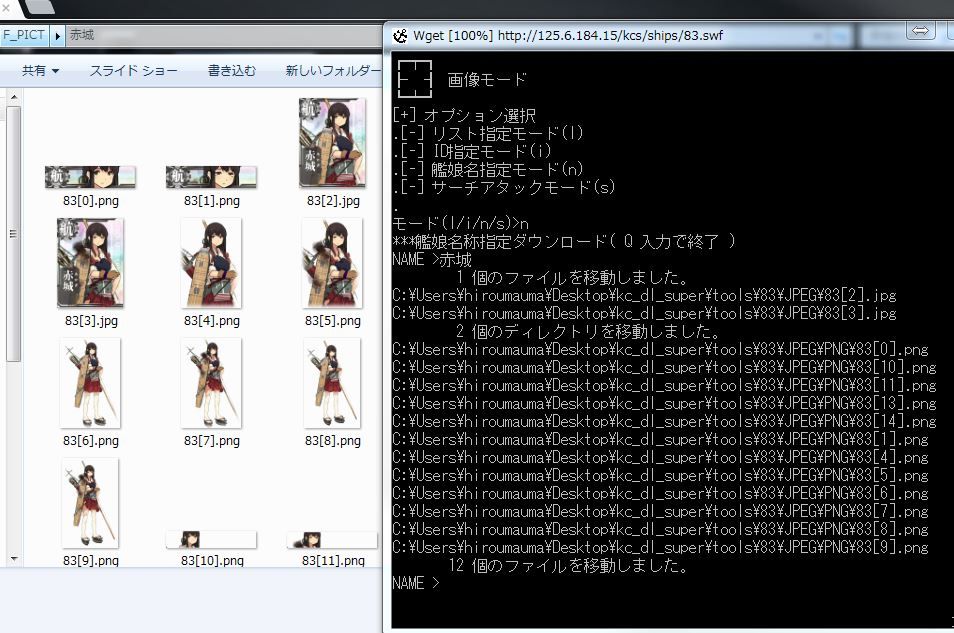Open the 共有 dropdown in Explorer toolbar
The width and height of the screenshot is (954, 633).
tap(40, 71)
